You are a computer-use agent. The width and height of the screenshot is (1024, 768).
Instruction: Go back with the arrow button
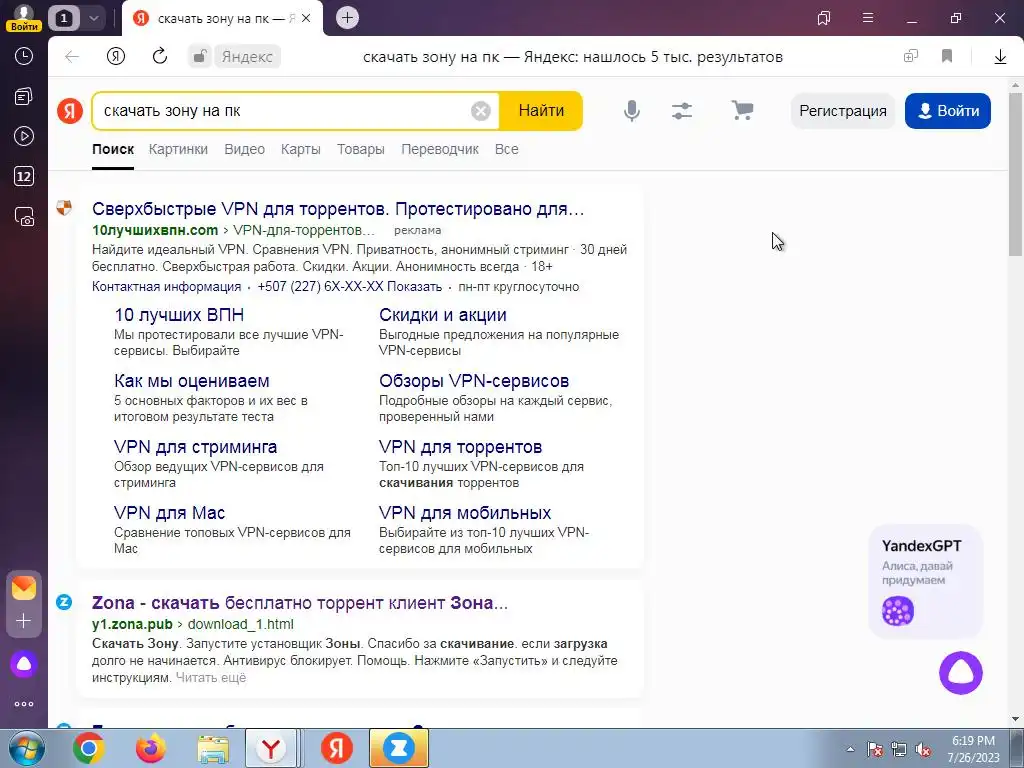click(72, 57)
